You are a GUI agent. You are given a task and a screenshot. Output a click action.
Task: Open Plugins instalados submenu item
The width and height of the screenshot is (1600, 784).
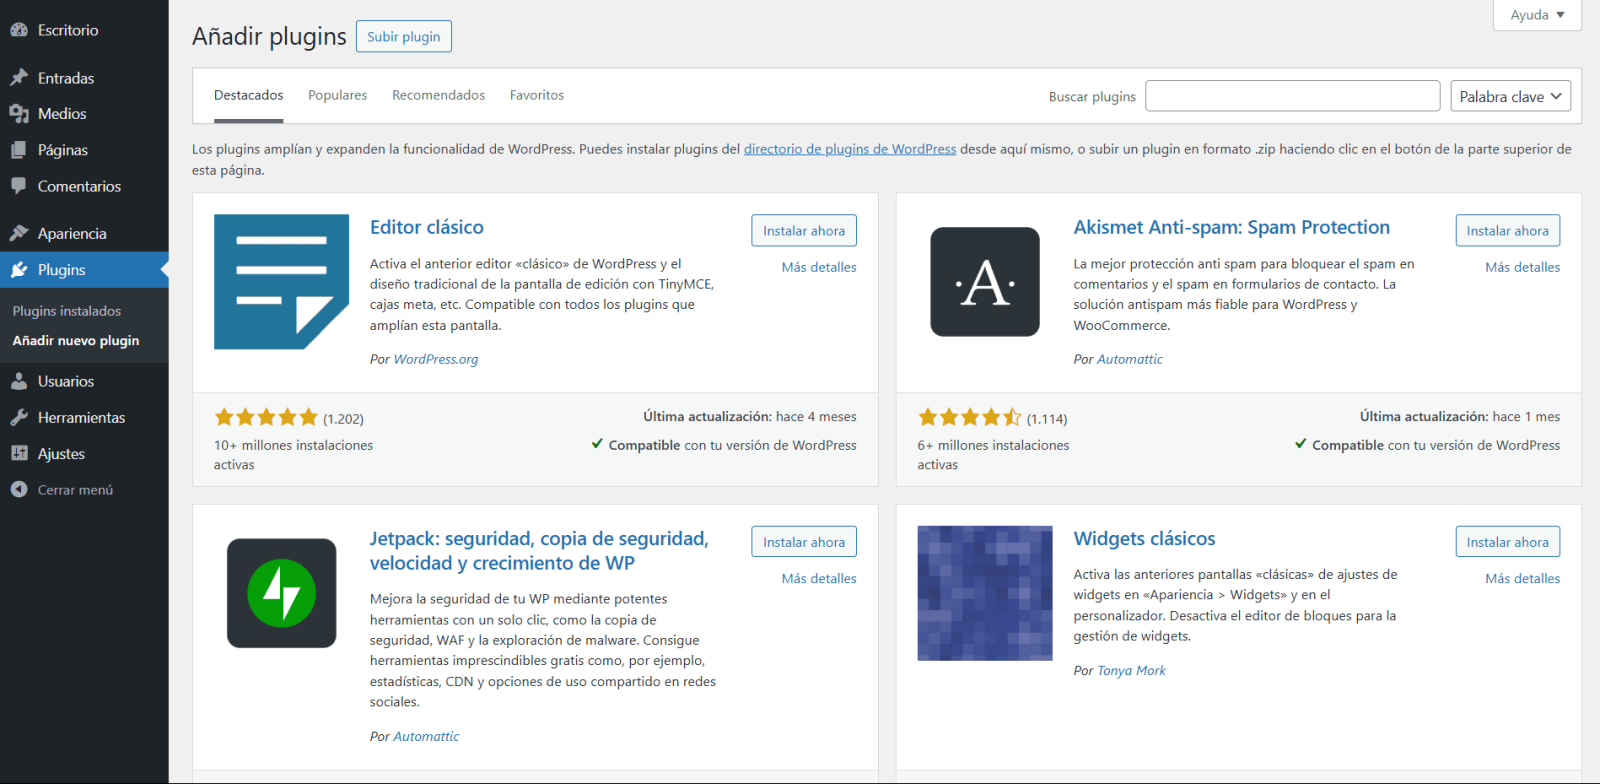coord(67,311)
